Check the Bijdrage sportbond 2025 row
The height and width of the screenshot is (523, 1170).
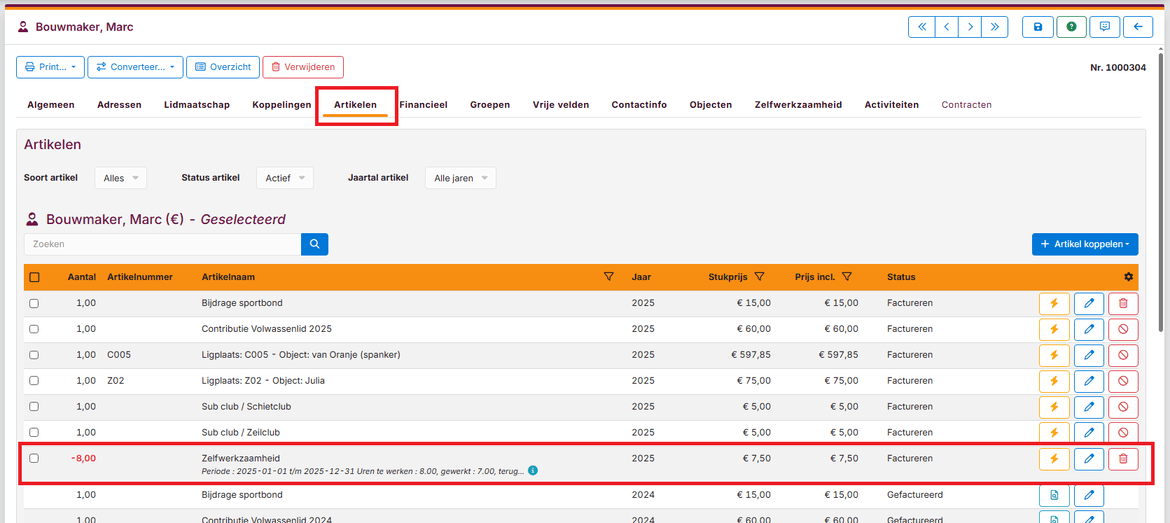[x=34, y=304]
